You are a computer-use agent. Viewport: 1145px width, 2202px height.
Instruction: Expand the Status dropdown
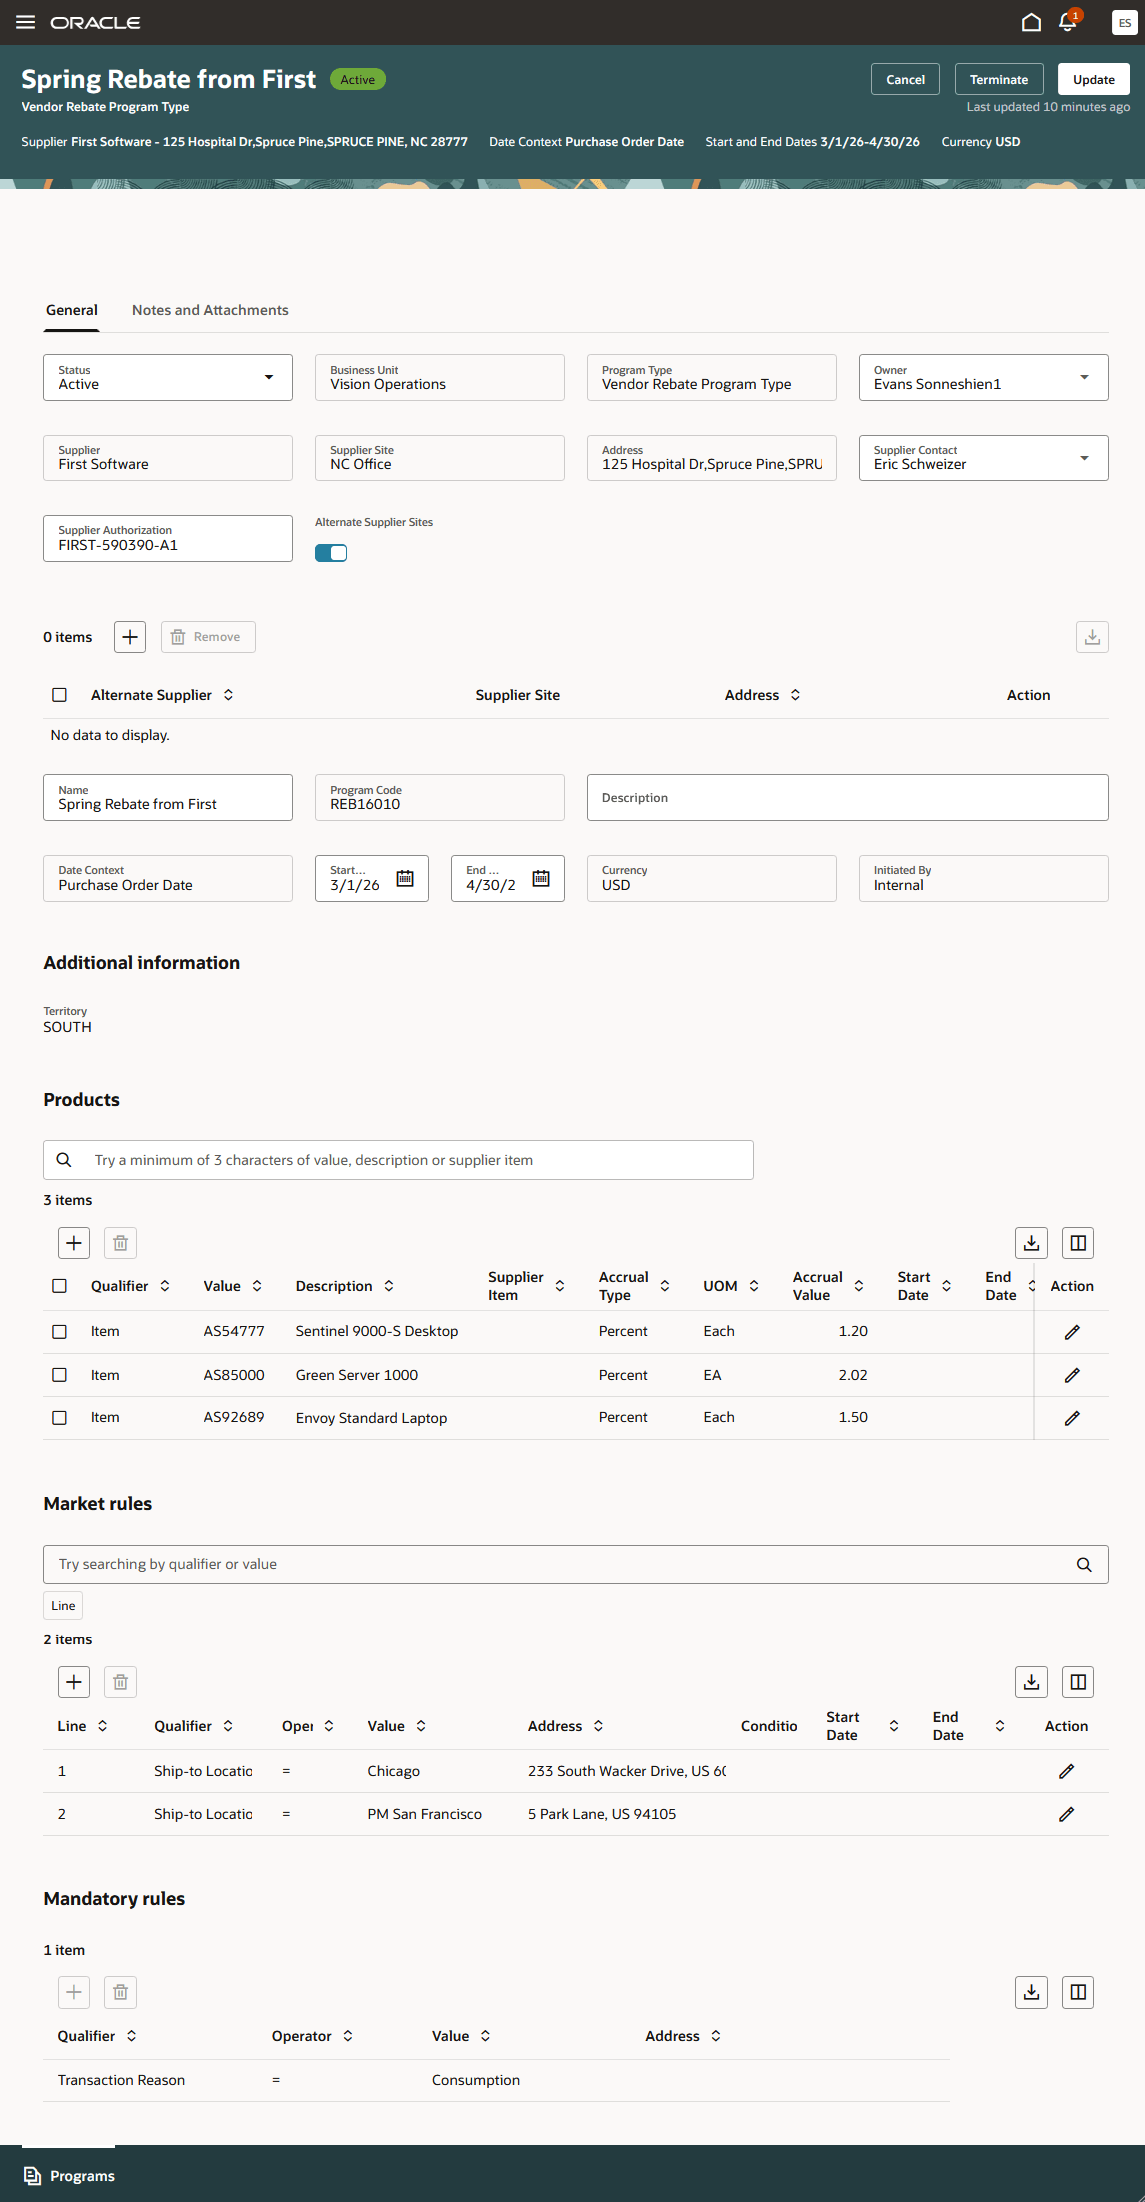click(x=268, y=377)
